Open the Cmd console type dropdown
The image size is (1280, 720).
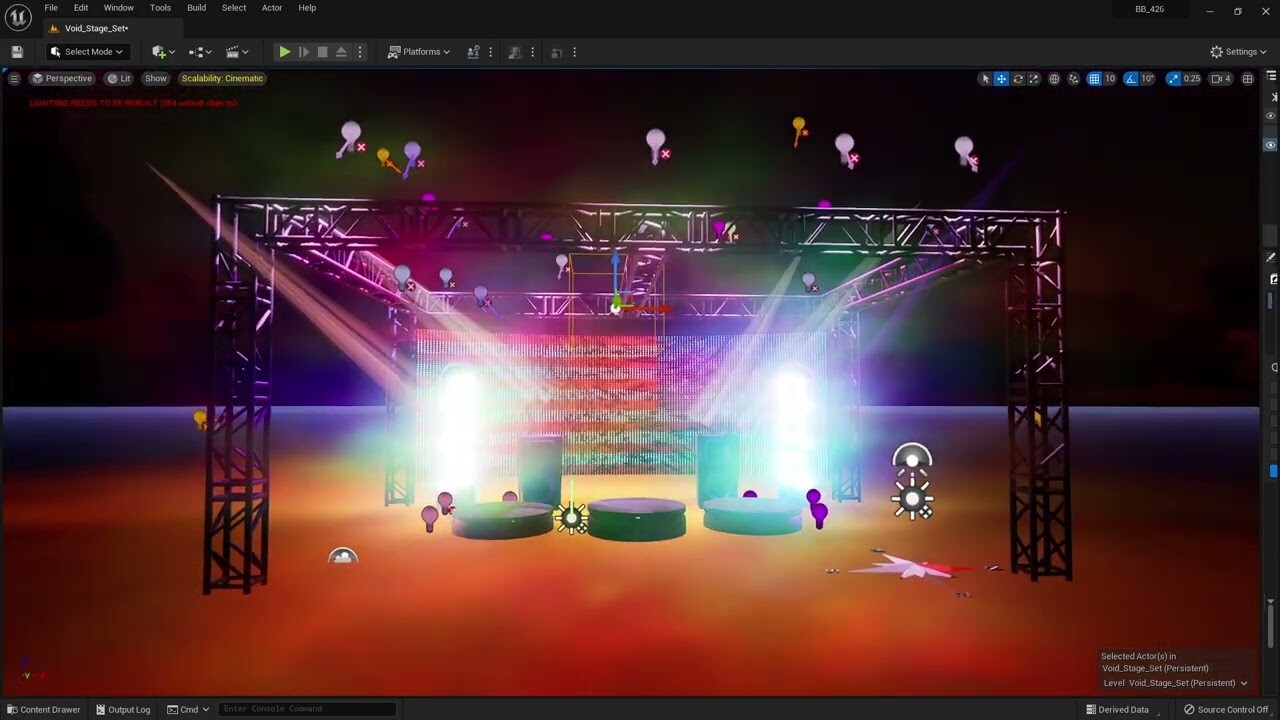tap(188, 710)
